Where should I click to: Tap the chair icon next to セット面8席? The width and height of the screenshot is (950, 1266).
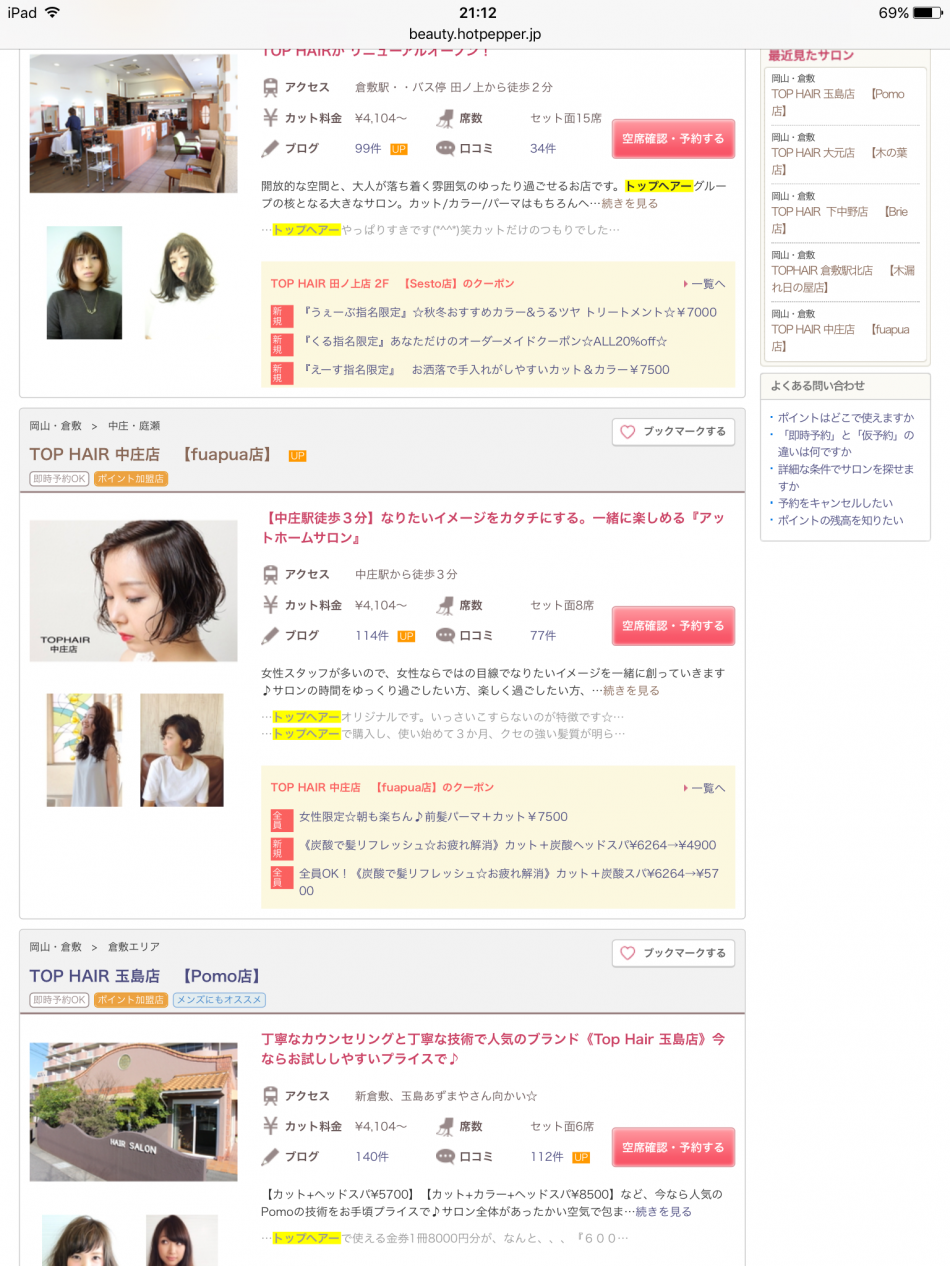coord(445,605)
